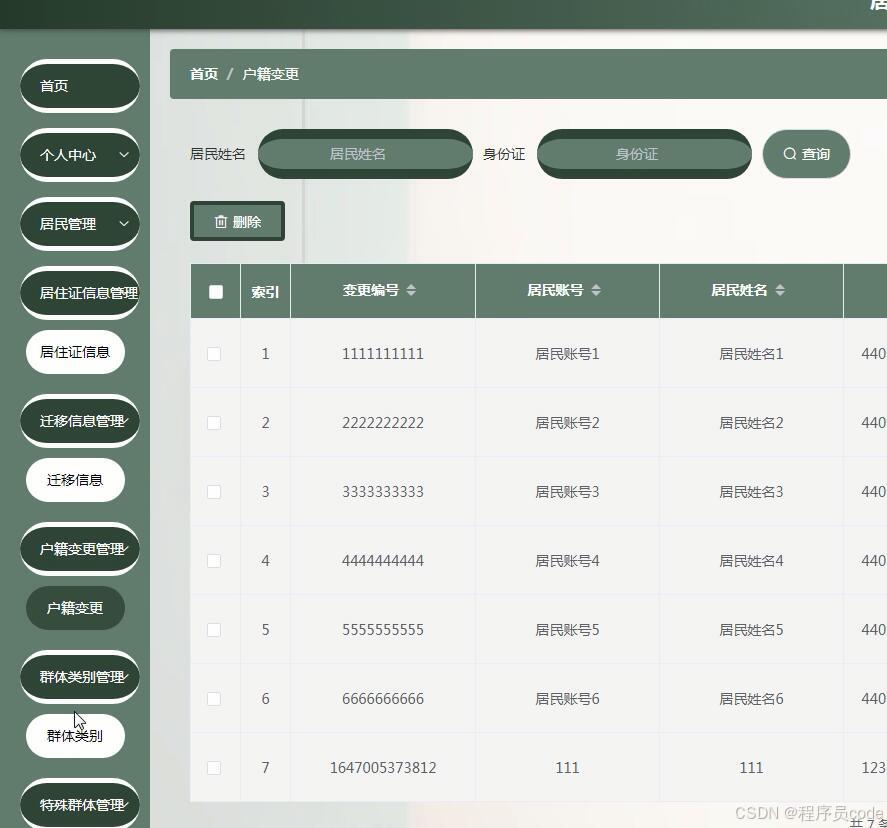Viewport: 887px width, 828px height.
Task: Click the 身份证 field label text
Action: (x=504, y=154)
